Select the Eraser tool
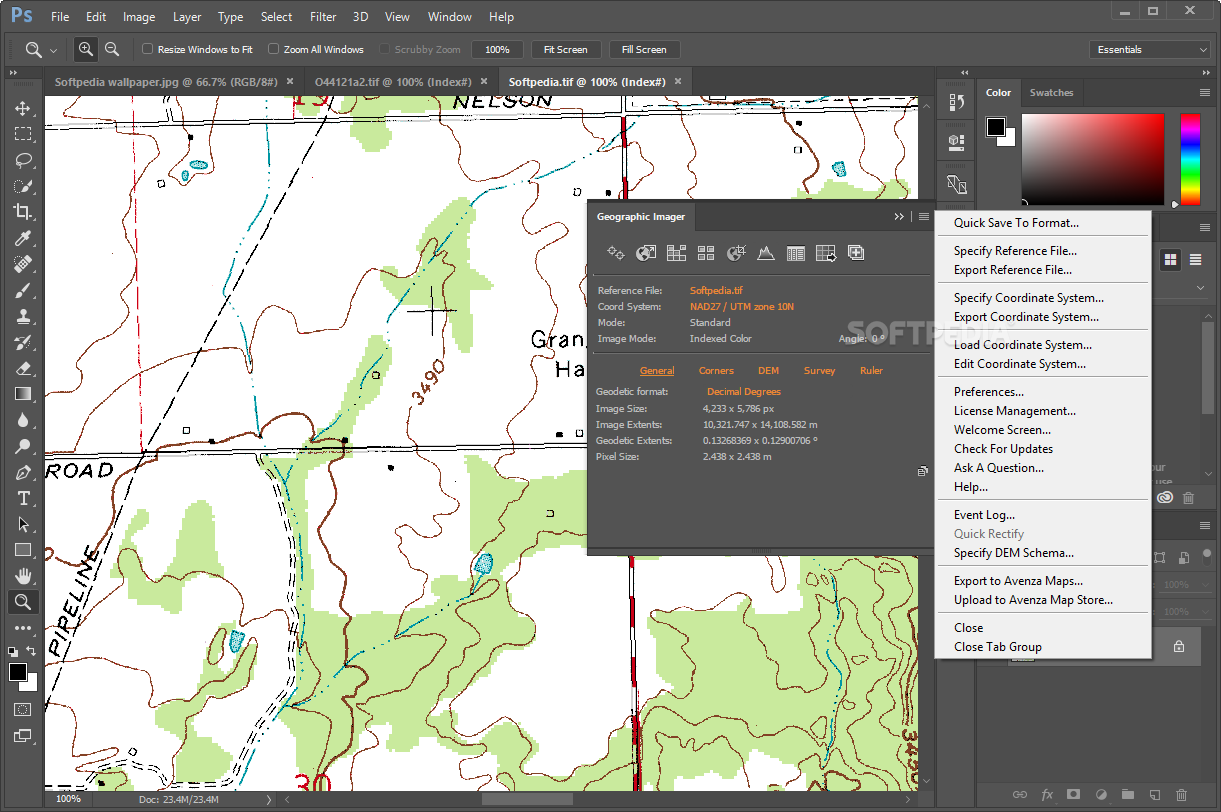 pos(22,368)
